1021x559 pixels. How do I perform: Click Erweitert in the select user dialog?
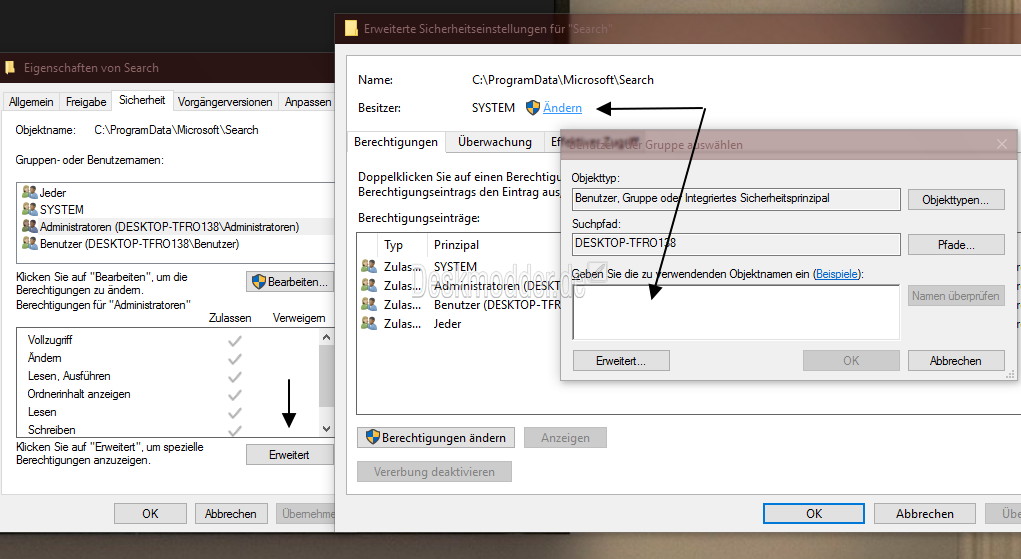tap(620, 361)
